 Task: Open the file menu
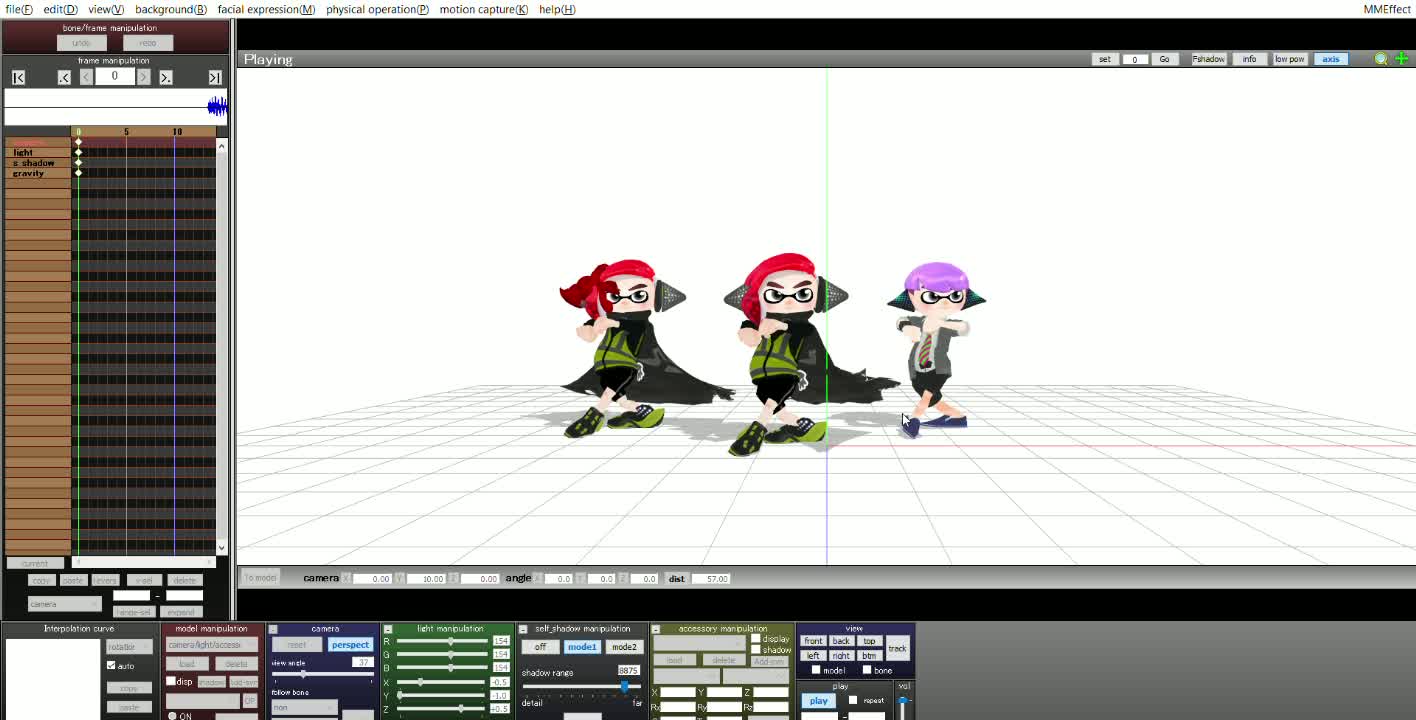pyautogui.click(x=19, y=9)
